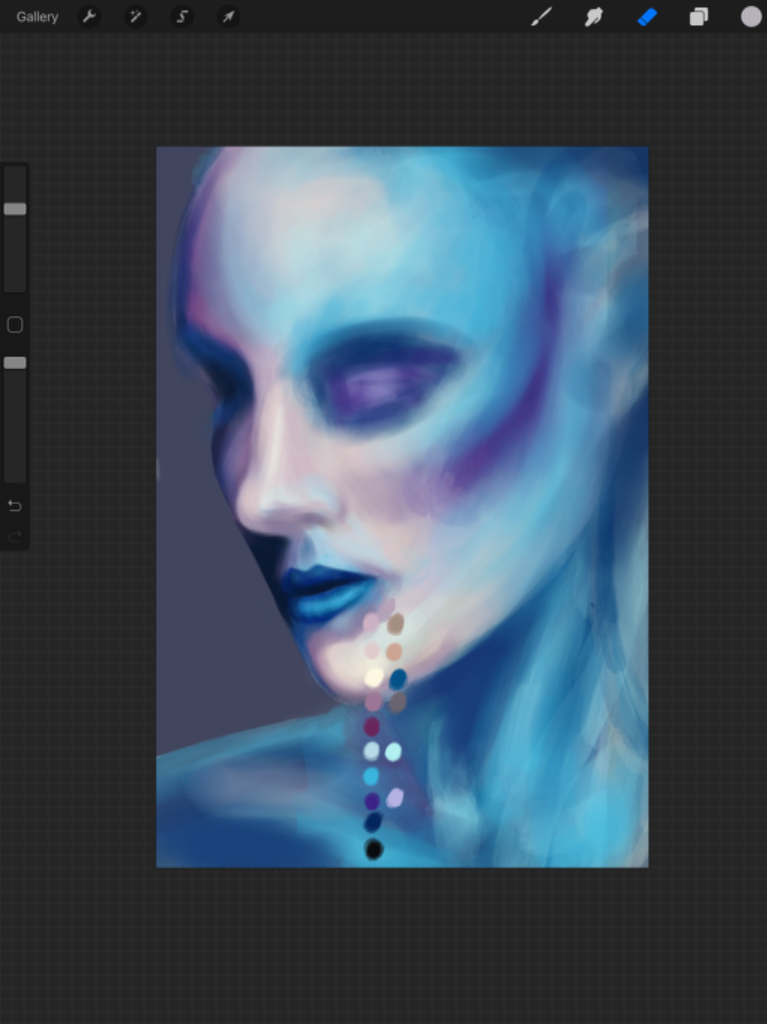Return to the Gallery
This screenshot has width=767, height=1024.
(37, 17)
